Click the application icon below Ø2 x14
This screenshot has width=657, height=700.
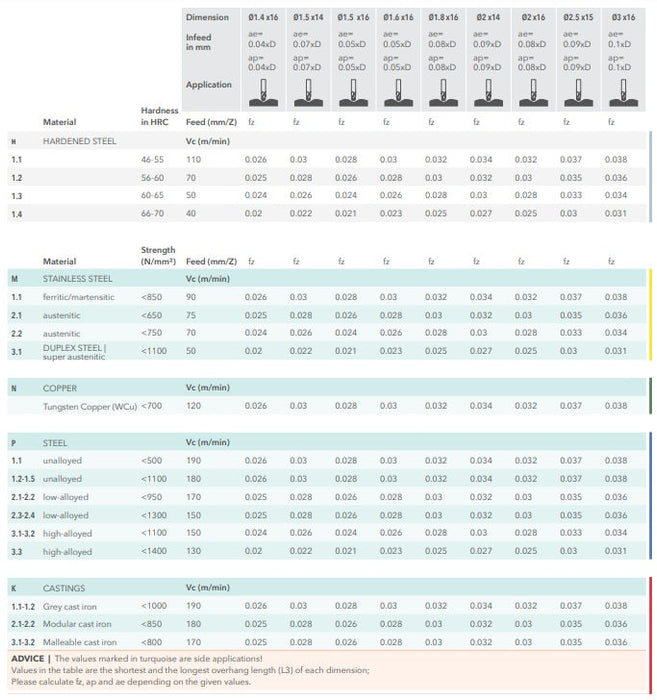click(x=487, y=88)
